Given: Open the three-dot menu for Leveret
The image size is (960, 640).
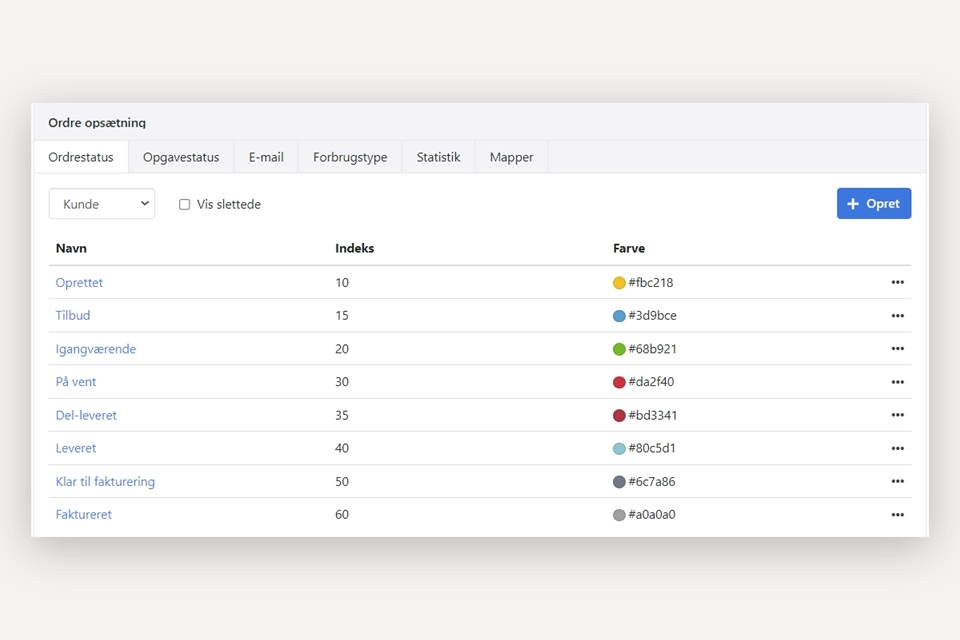Looking at the screenshot, I should click(897, 448).
